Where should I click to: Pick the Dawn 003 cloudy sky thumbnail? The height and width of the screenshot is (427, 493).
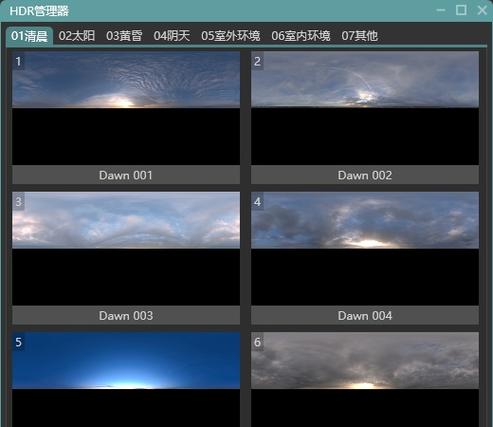click(x=126, y=248)
